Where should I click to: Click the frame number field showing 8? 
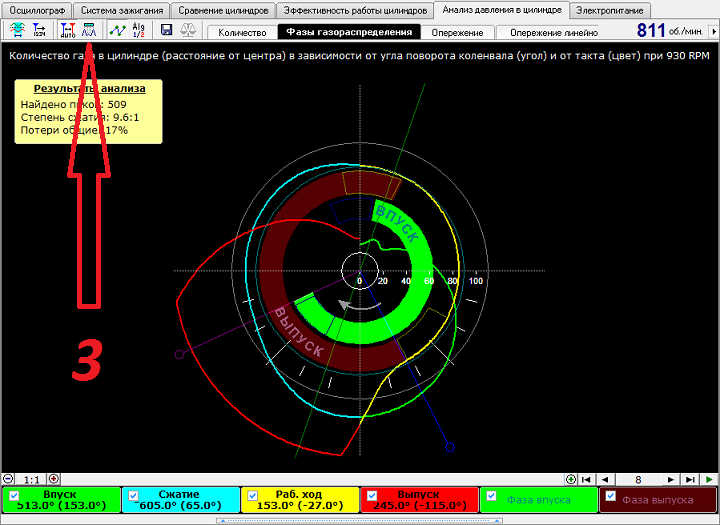[638, 480]
